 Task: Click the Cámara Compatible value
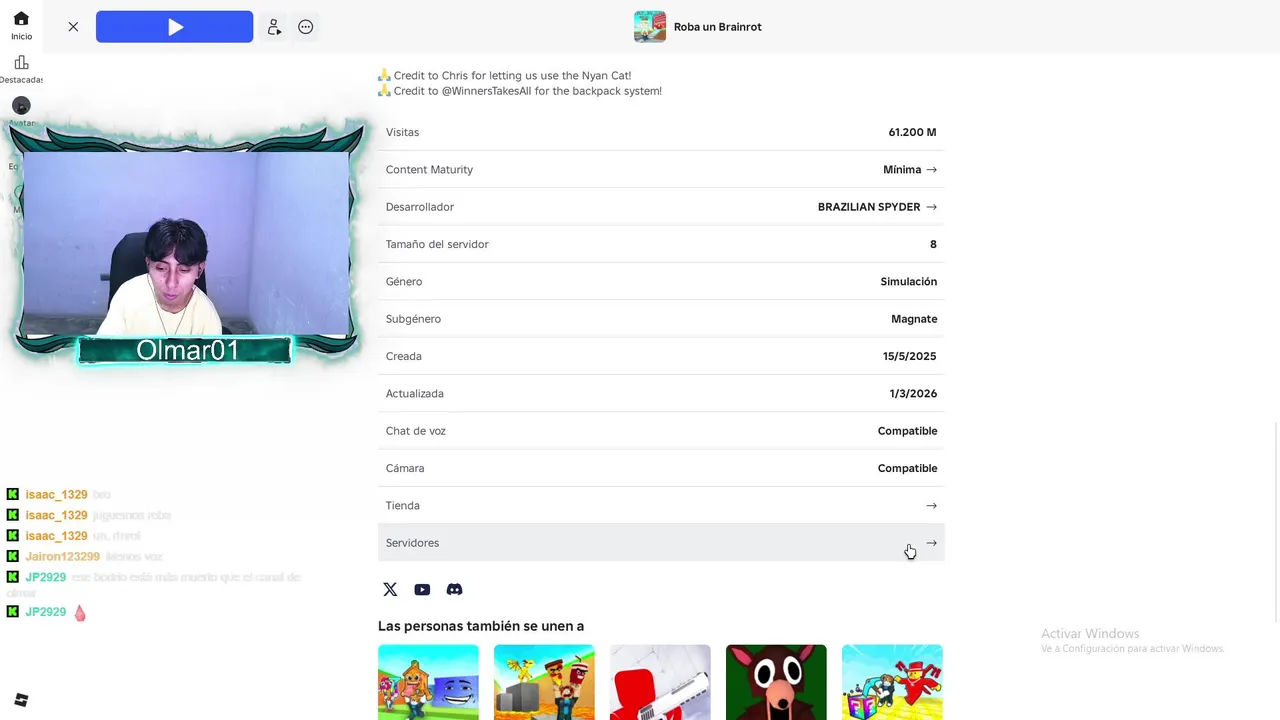coord(907,468)
